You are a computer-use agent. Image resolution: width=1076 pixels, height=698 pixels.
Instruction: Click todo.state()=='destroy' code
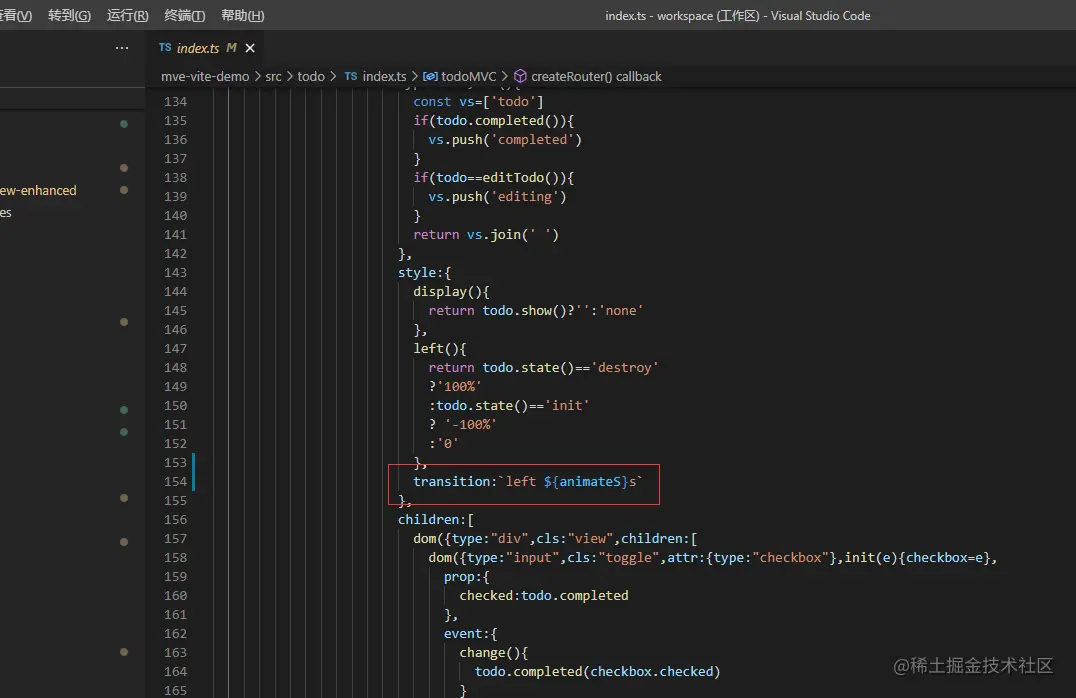570,368
